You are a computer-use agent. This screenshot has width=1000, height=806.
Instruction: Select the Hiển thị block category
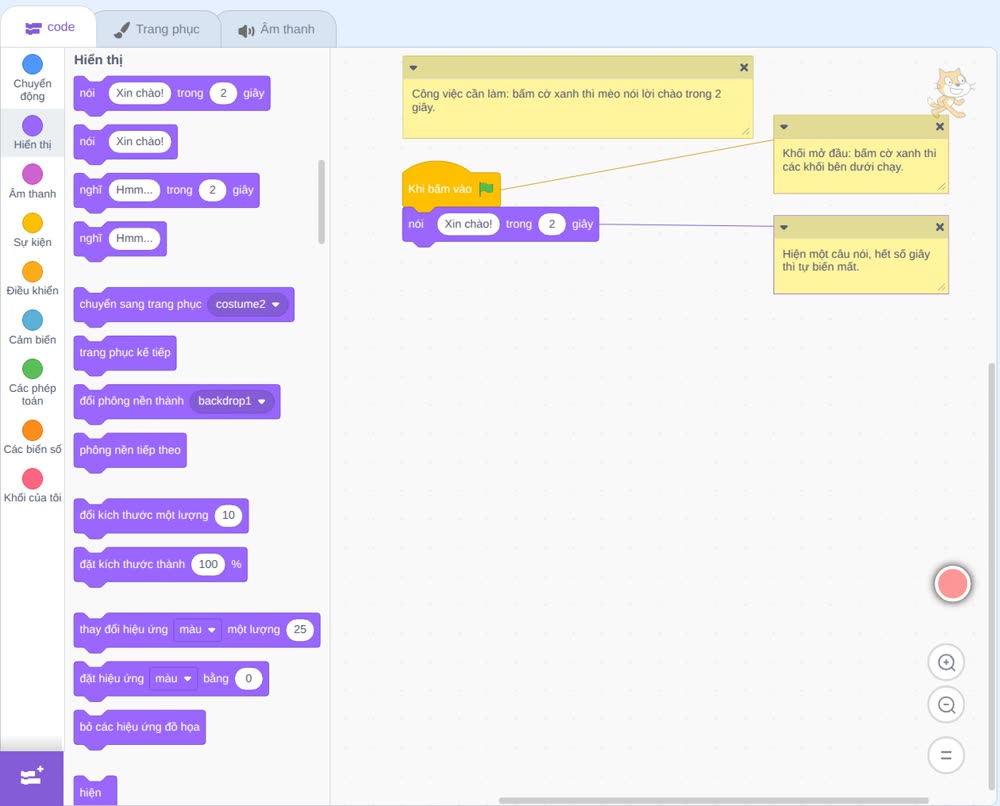(x=32, y=133)
